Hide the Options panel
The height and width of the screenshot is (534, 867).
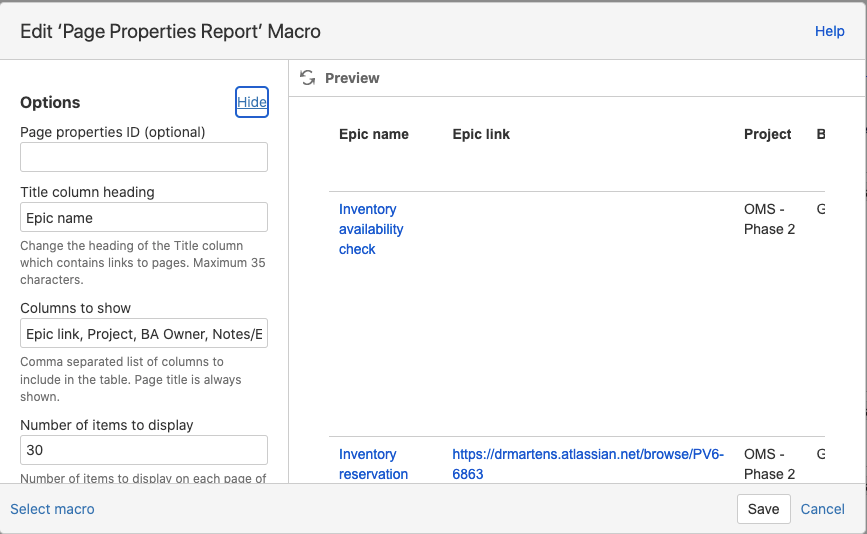tap(252, 102)
